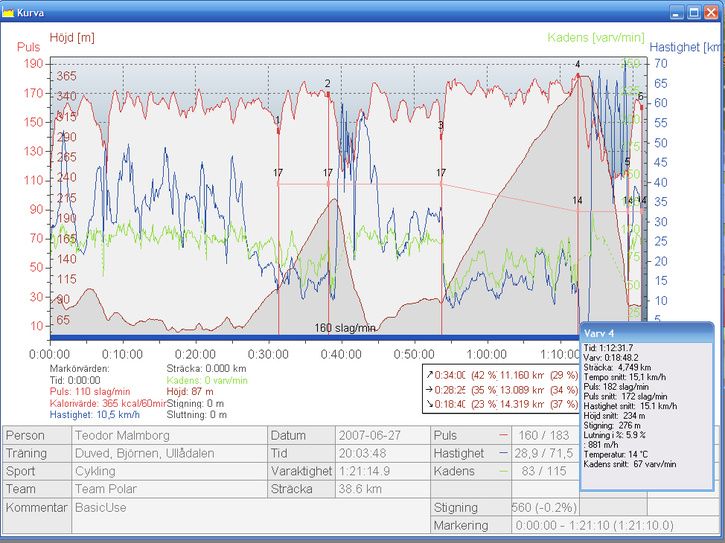Click the Team field showing Team Polar
The height and width of the screenshot is (543, 725).
coord(169,490)
